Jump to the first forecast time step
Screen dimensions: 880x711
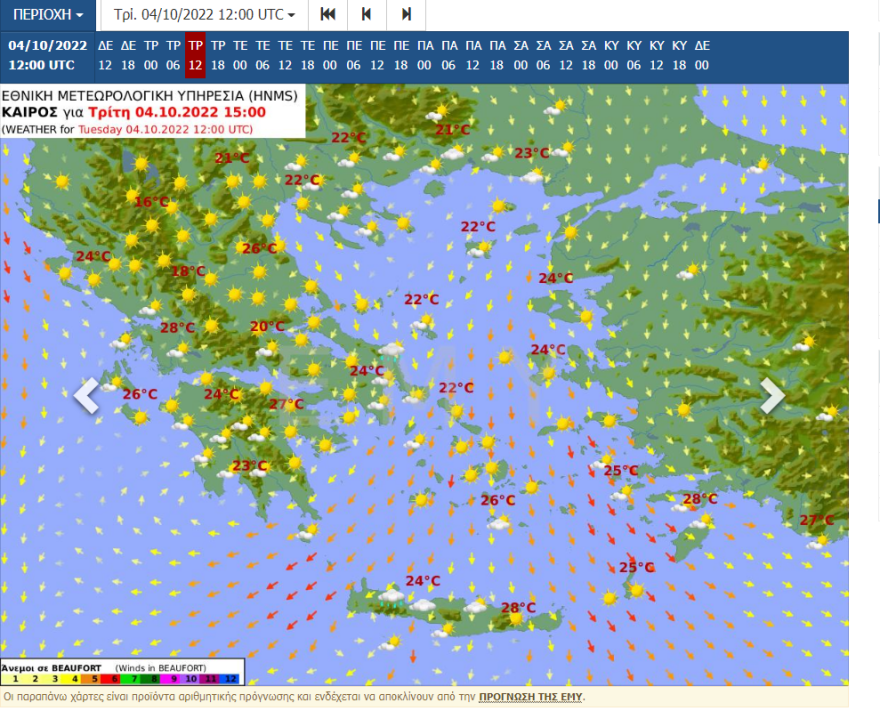point(327,15)
